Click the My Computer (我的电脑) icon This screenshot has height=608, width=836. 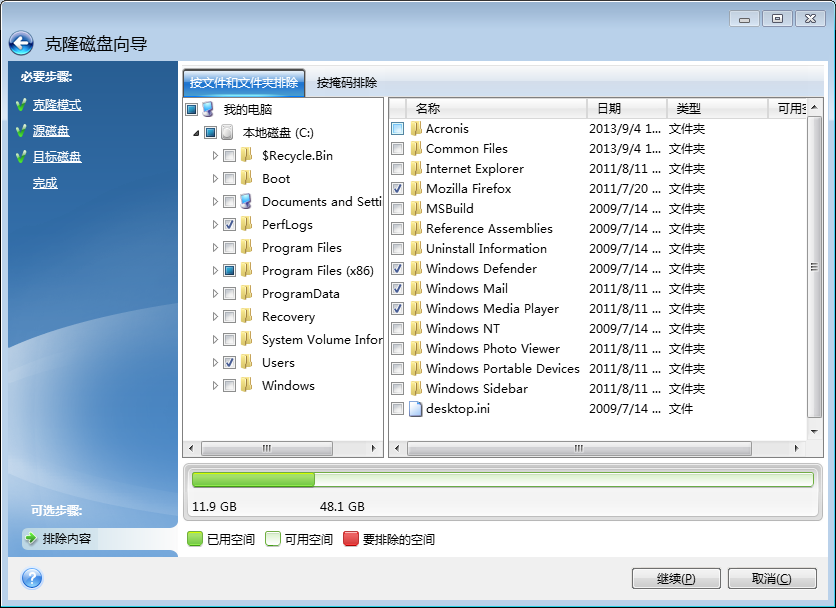[x=208, y=109]
